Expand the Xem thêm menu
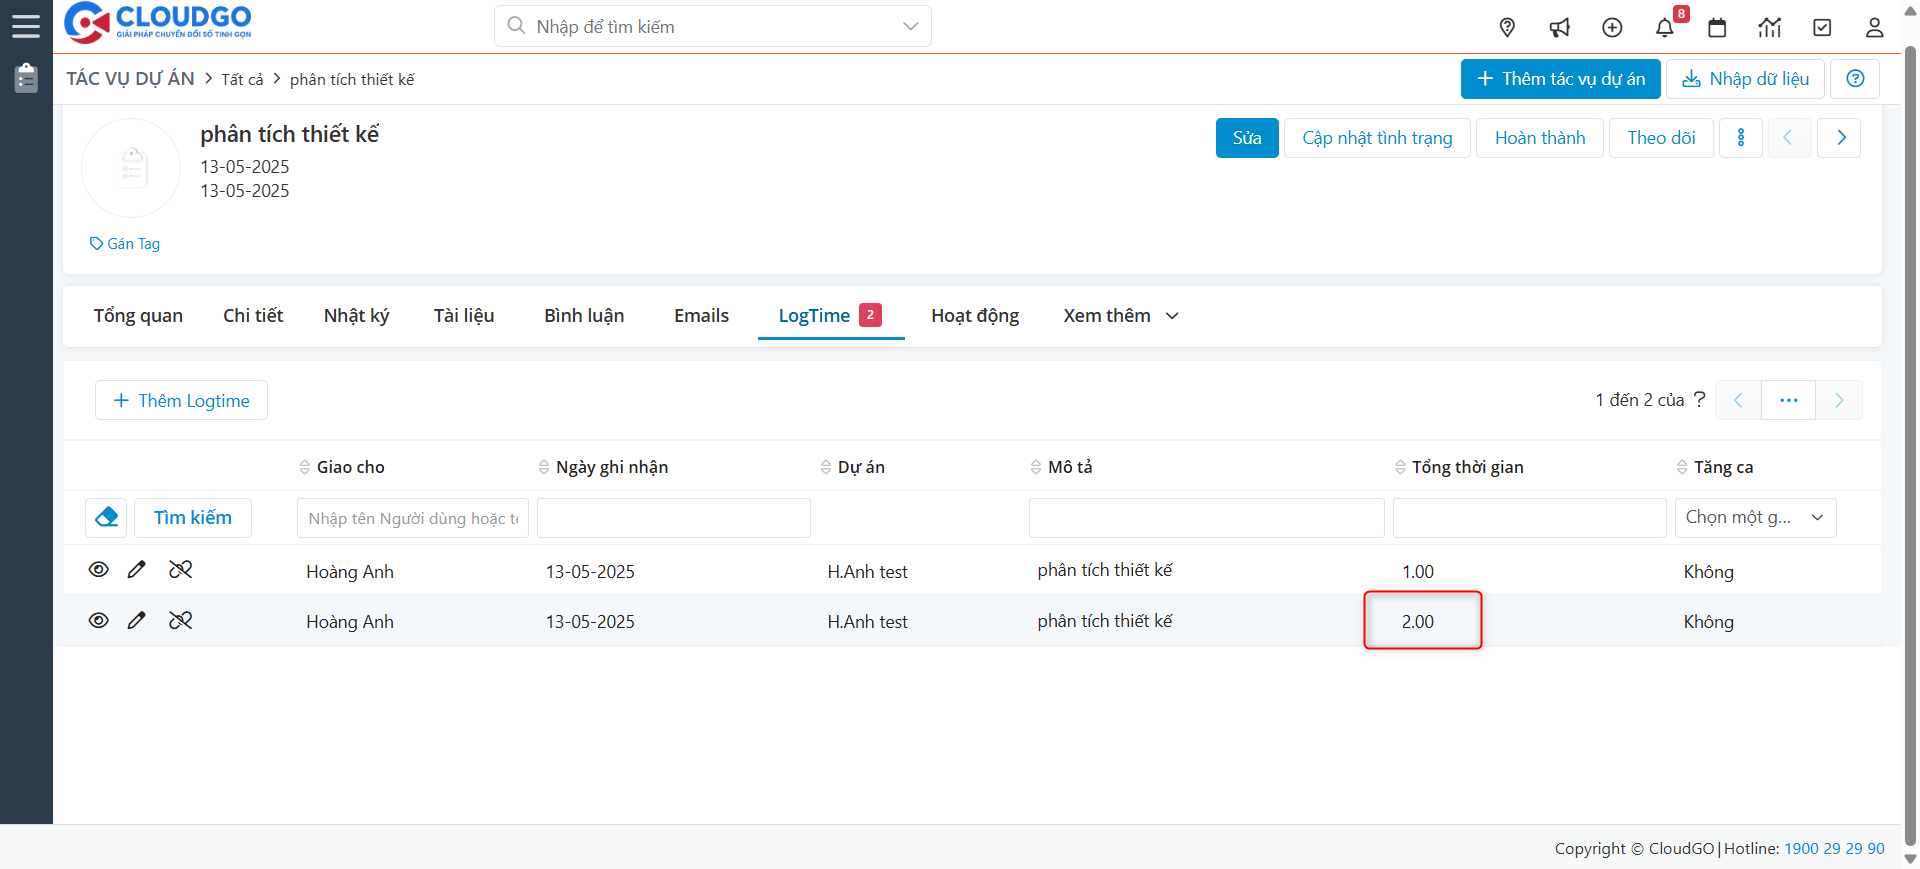This screenshot has width=1920, height=869. [x=1121, y=316]
